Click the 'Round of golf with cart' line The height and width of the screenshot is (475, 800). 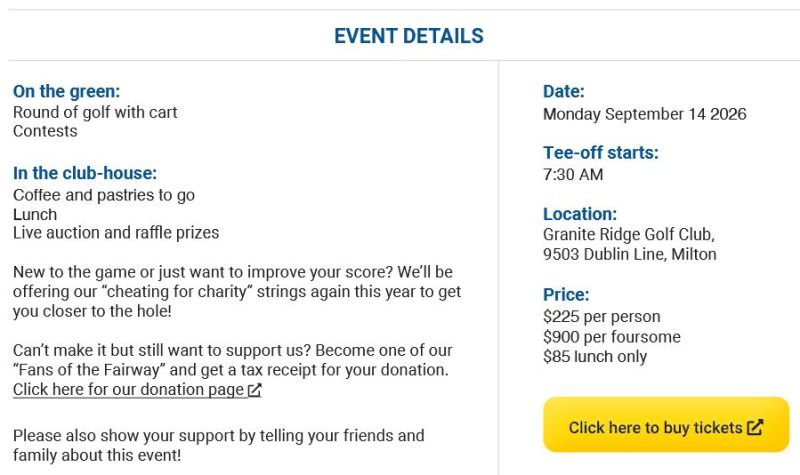point(95,112)
